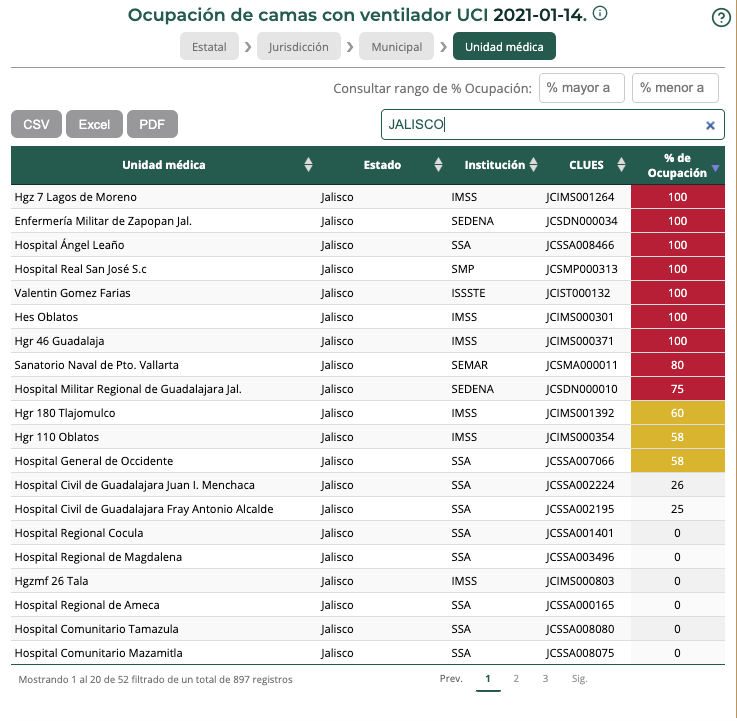Screen dimensions: 737x721
Task: Download the table as PDF
Action: click(152, 124)
